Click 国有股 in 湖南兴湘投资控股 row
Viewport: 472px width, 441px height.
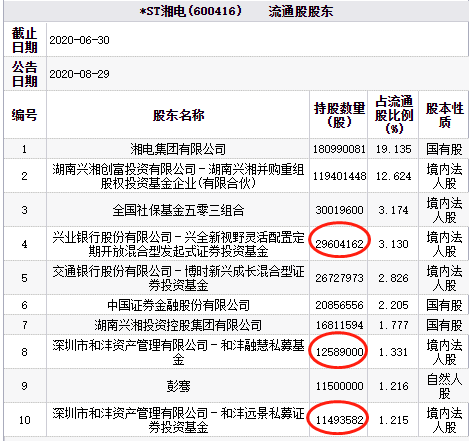coord(445,325)
